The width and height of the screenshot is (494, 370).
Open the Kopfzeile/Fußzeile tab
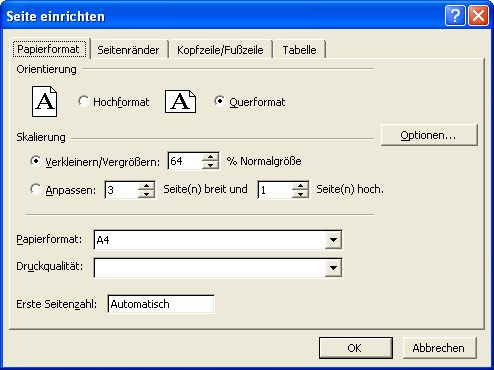click(220, 50)
